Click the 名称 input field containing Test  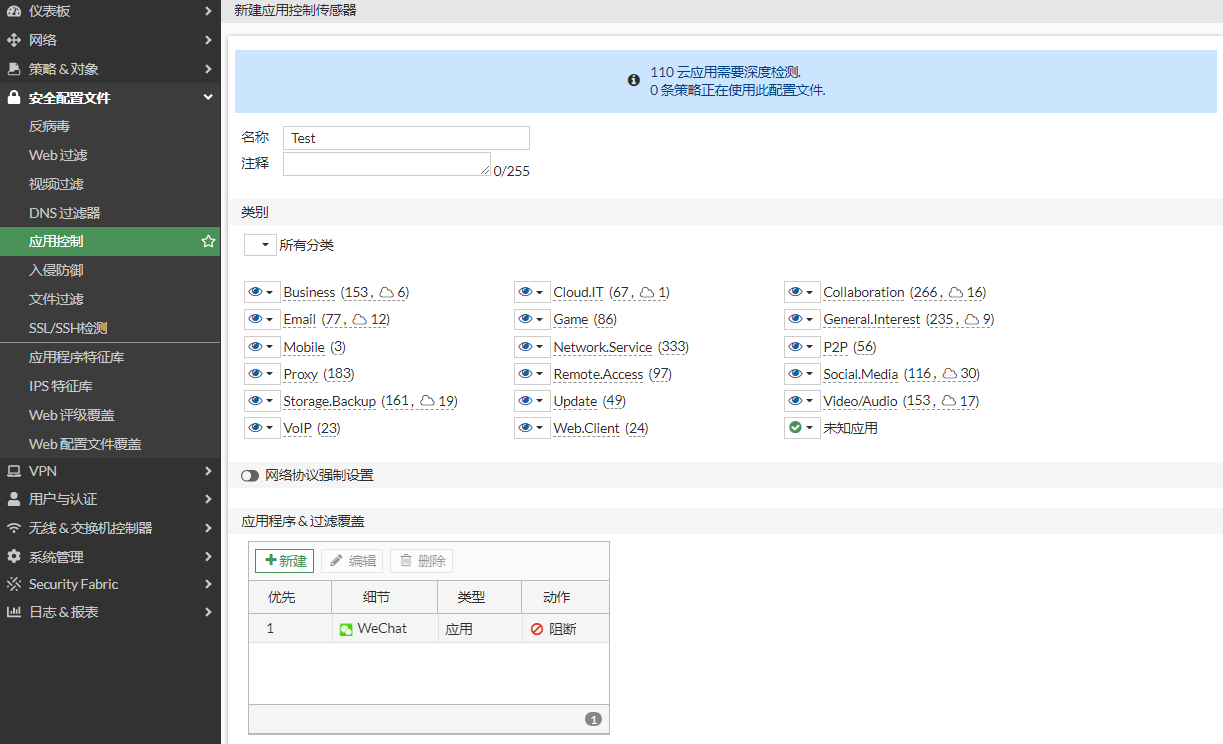pyautogui.click(x=406, y=138)
